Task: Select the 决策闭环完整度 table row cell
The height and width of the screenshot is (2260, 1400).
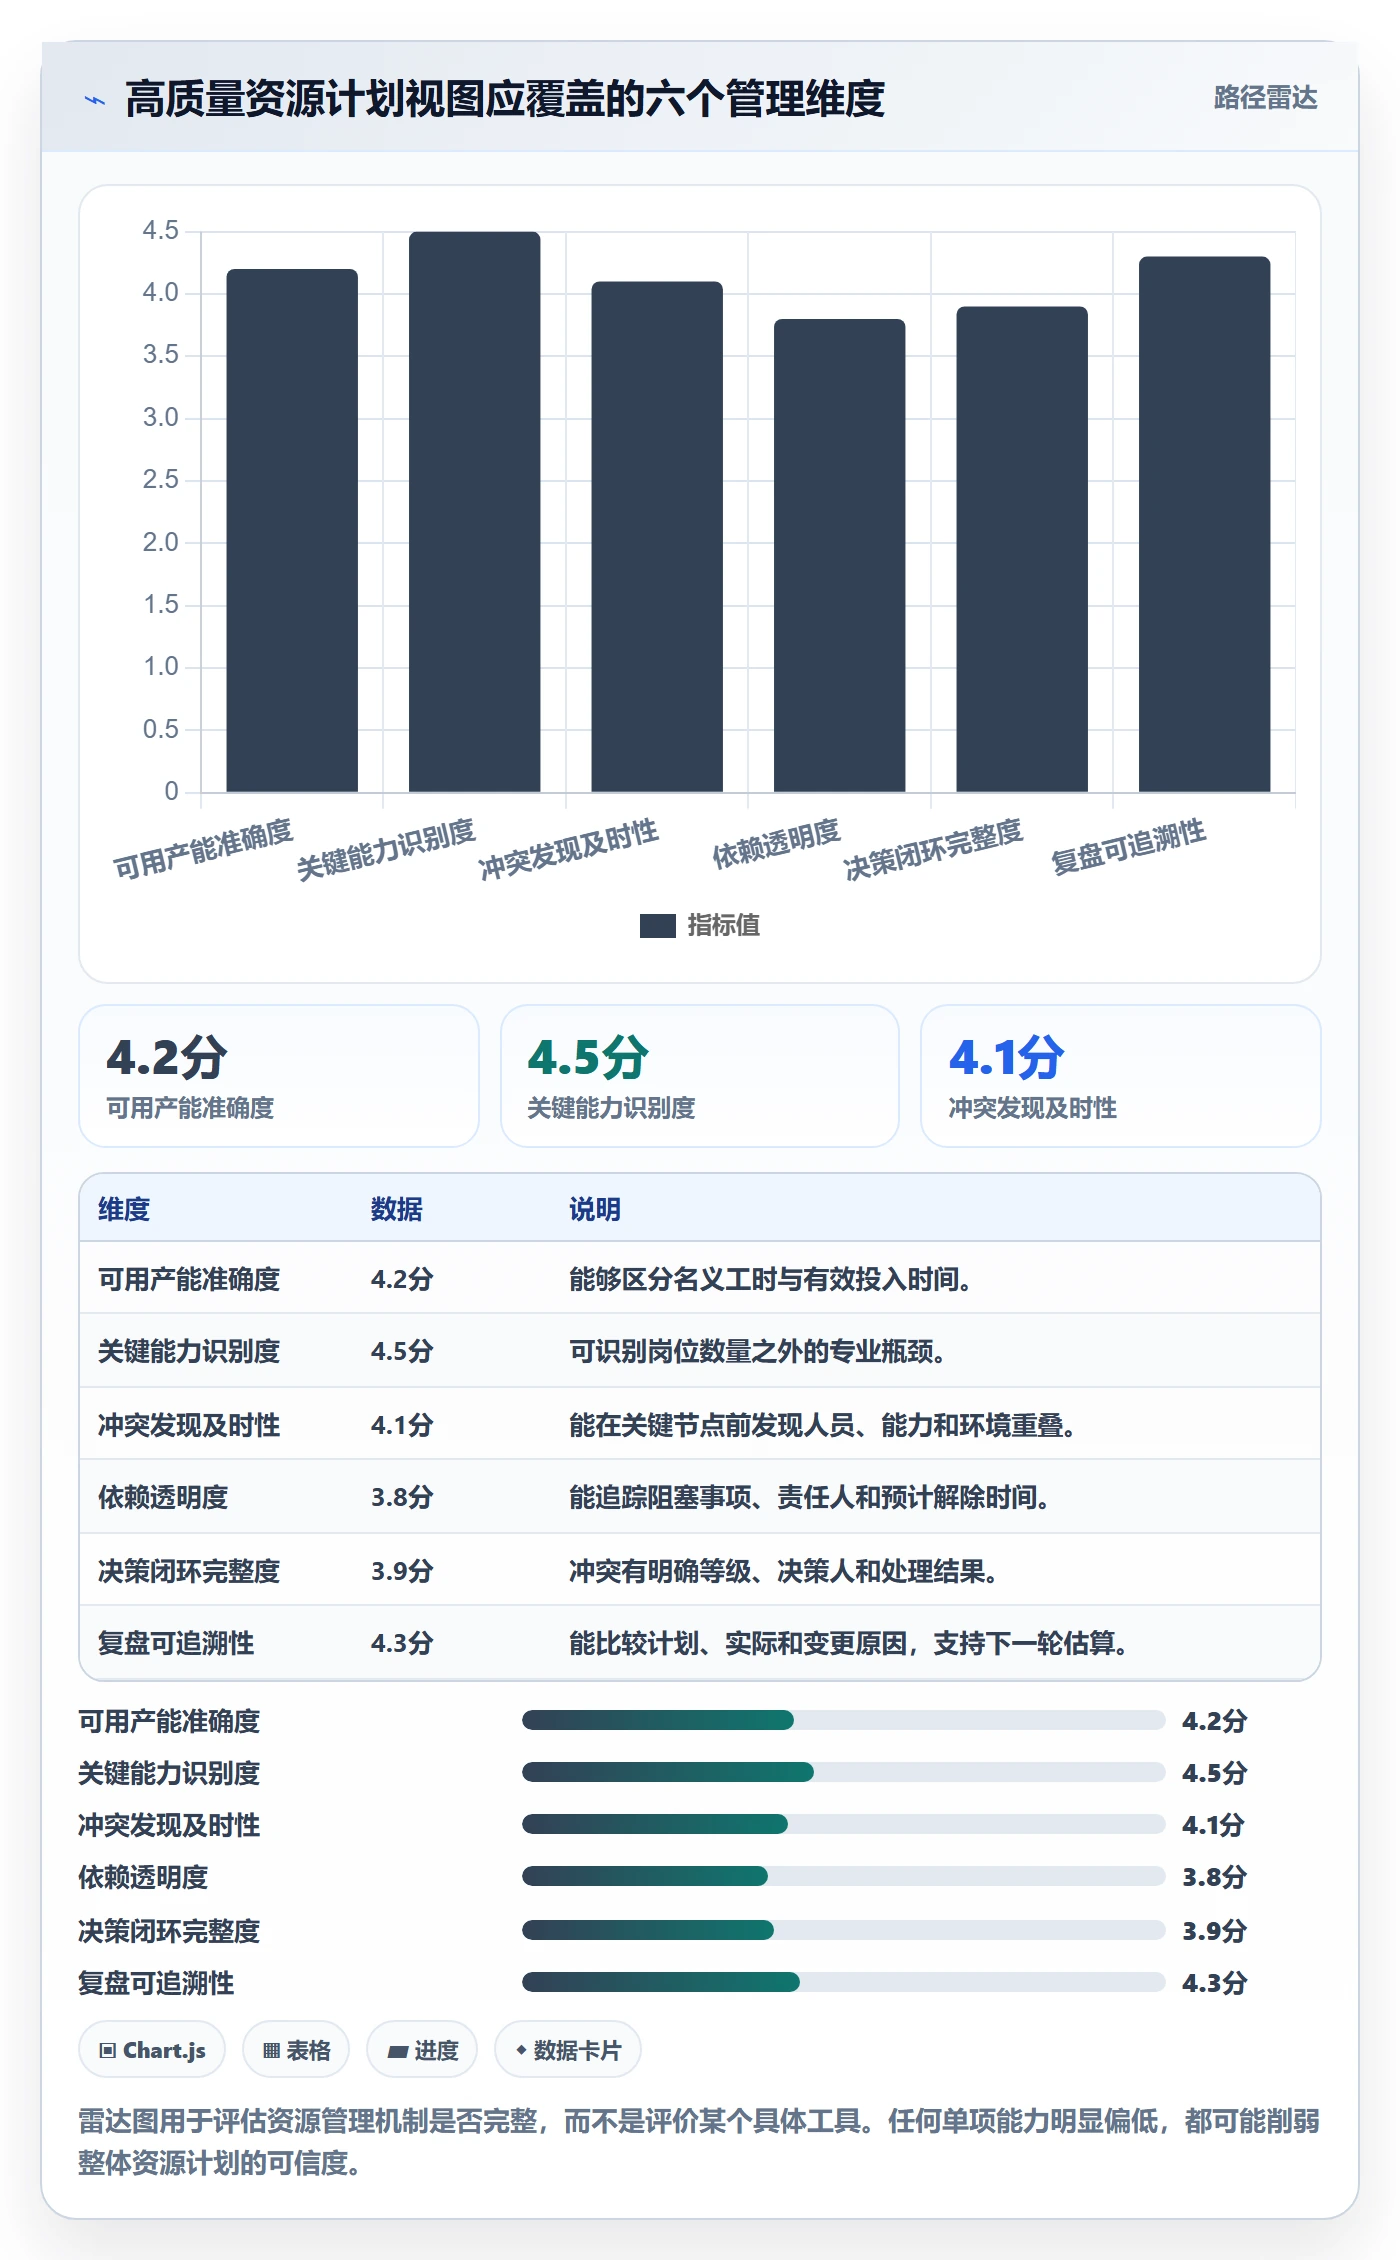Action: coord(189,1571)
